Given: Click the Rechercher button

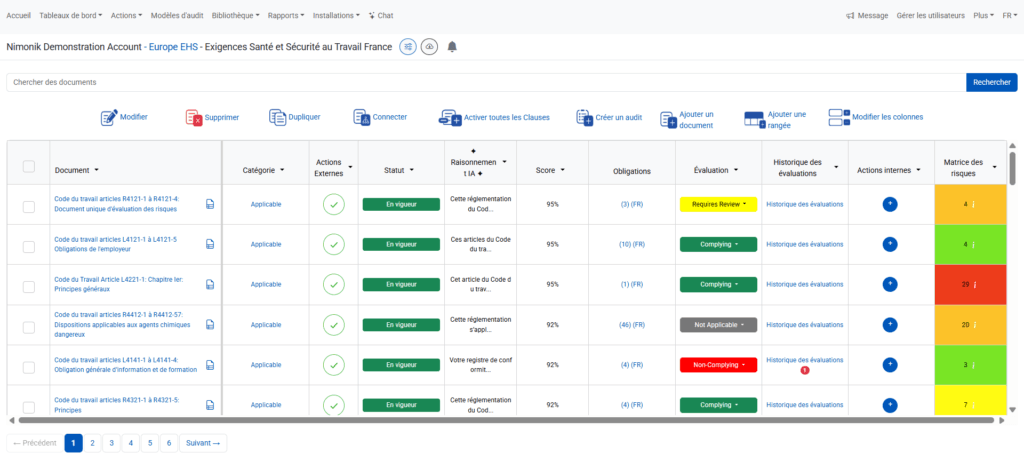Looking at the screenshot, I should (x=991, y=82).
